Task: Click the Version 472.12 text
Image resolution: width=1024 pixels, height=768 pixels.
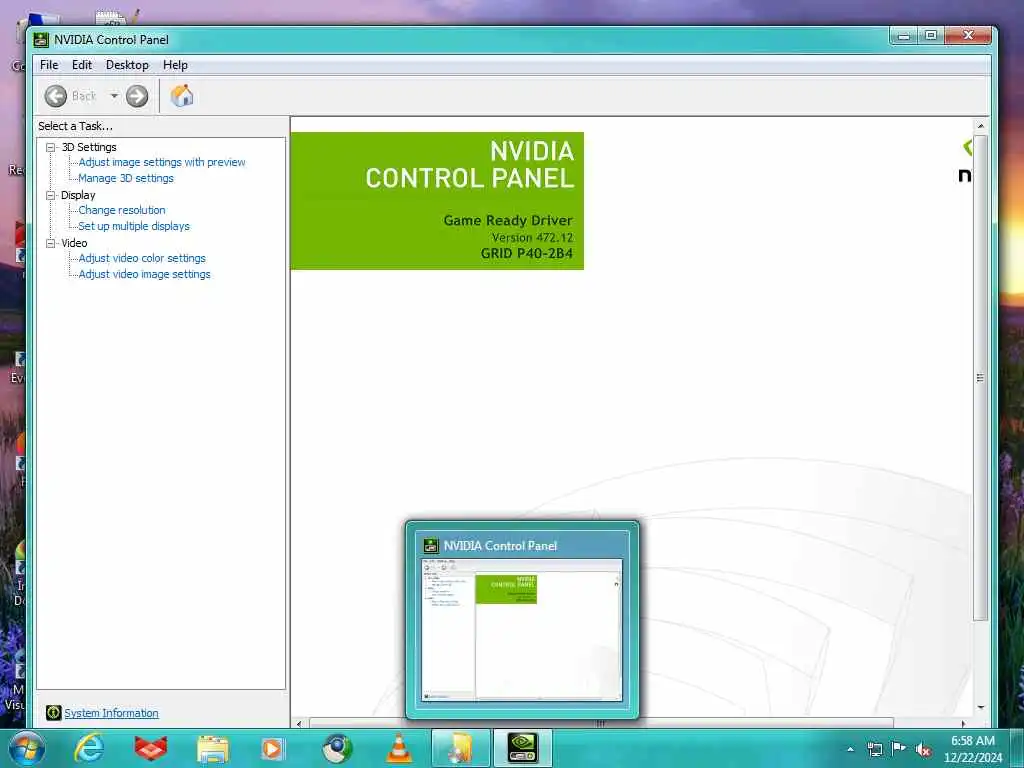Action: (532, 238)
